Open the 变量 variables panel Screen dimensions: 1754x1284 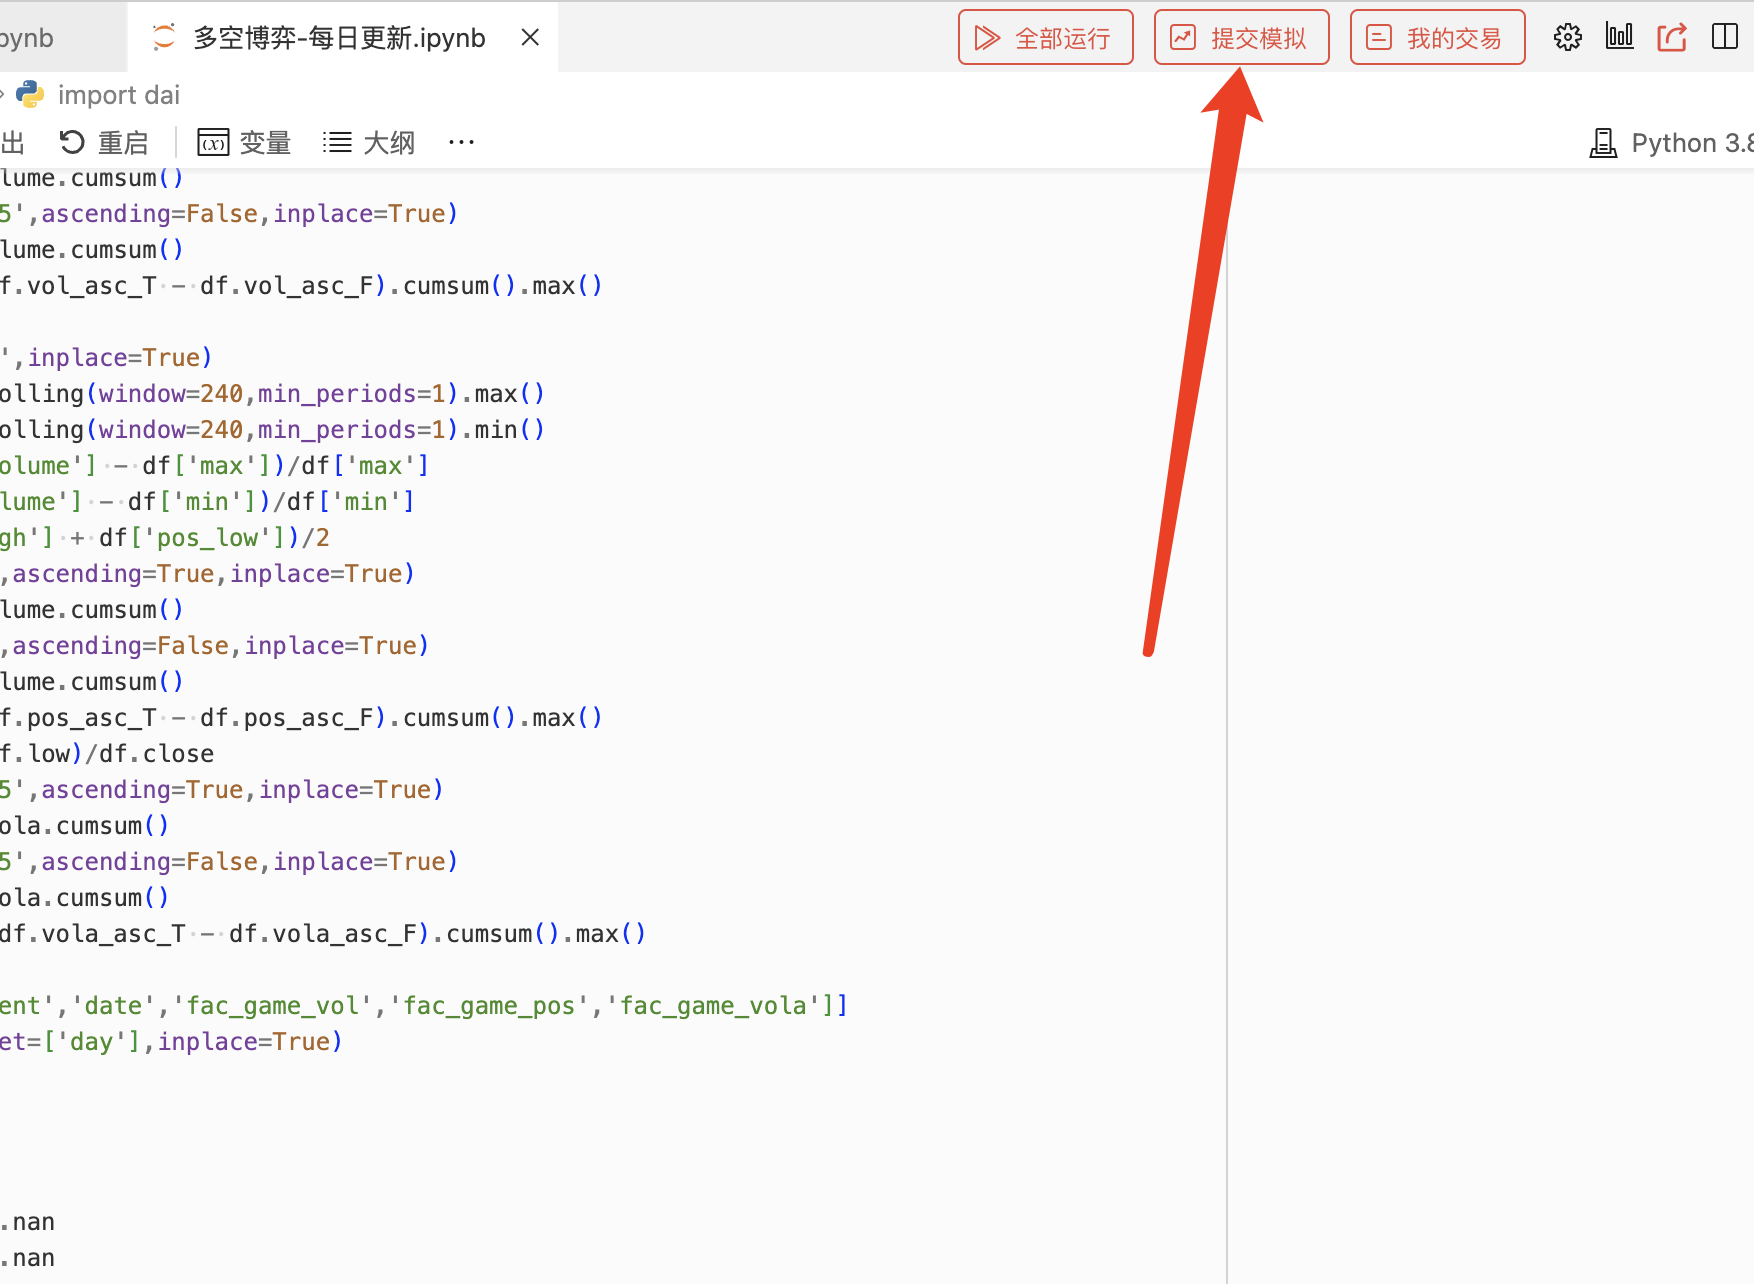(x=244, y=143)
